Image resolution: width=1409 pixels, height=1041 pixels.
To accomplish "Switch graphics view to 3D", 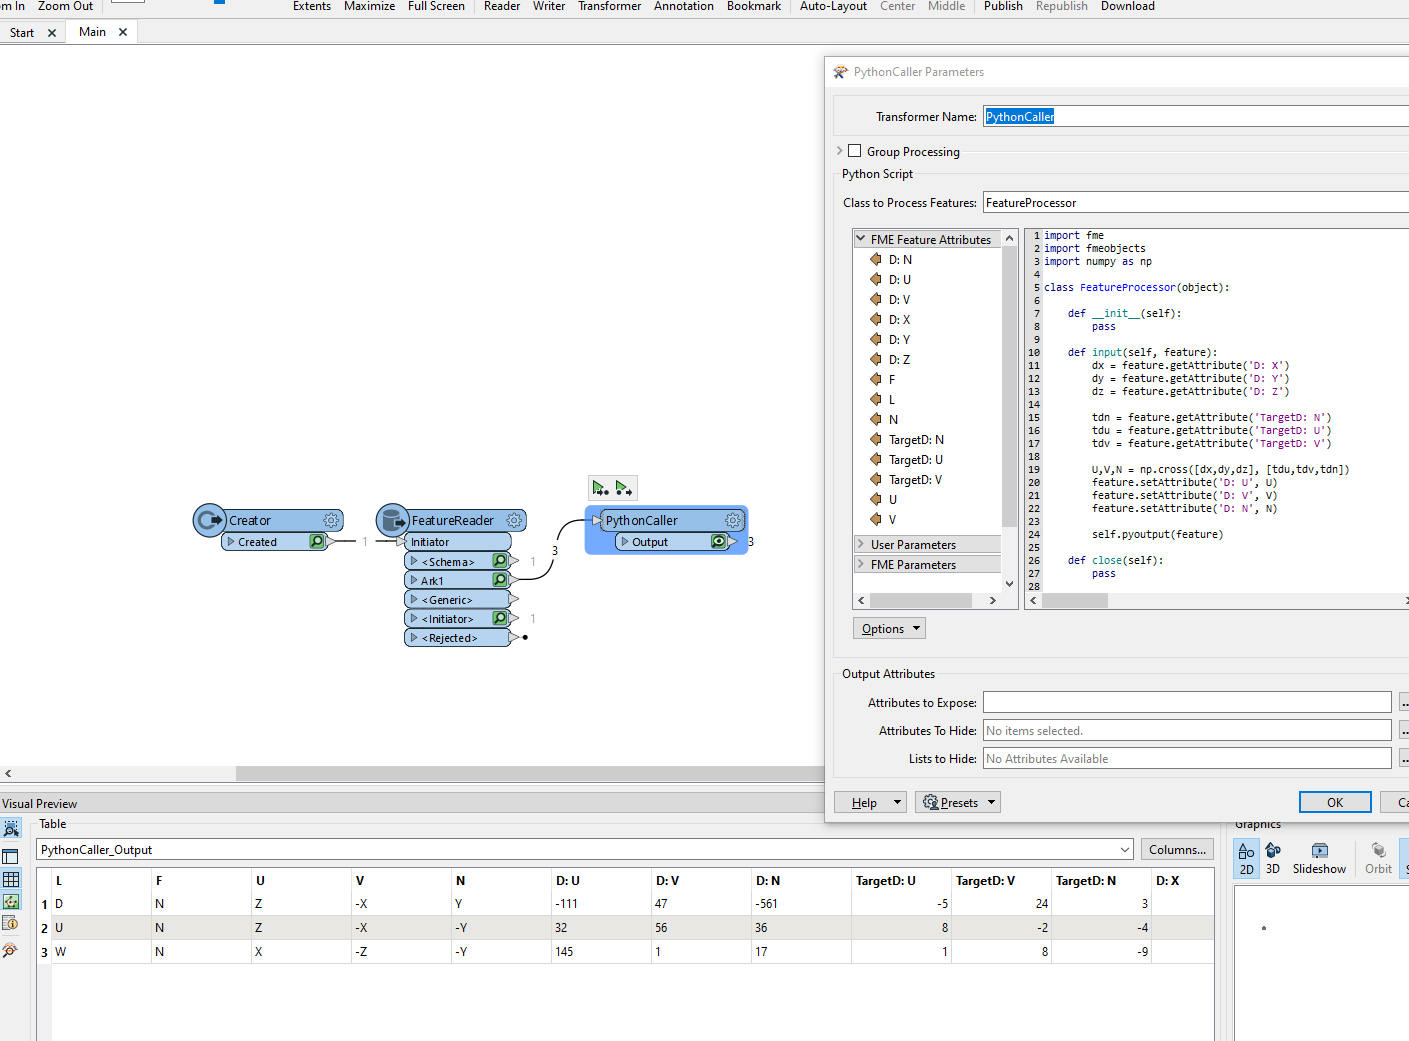I will point(1273,858).
